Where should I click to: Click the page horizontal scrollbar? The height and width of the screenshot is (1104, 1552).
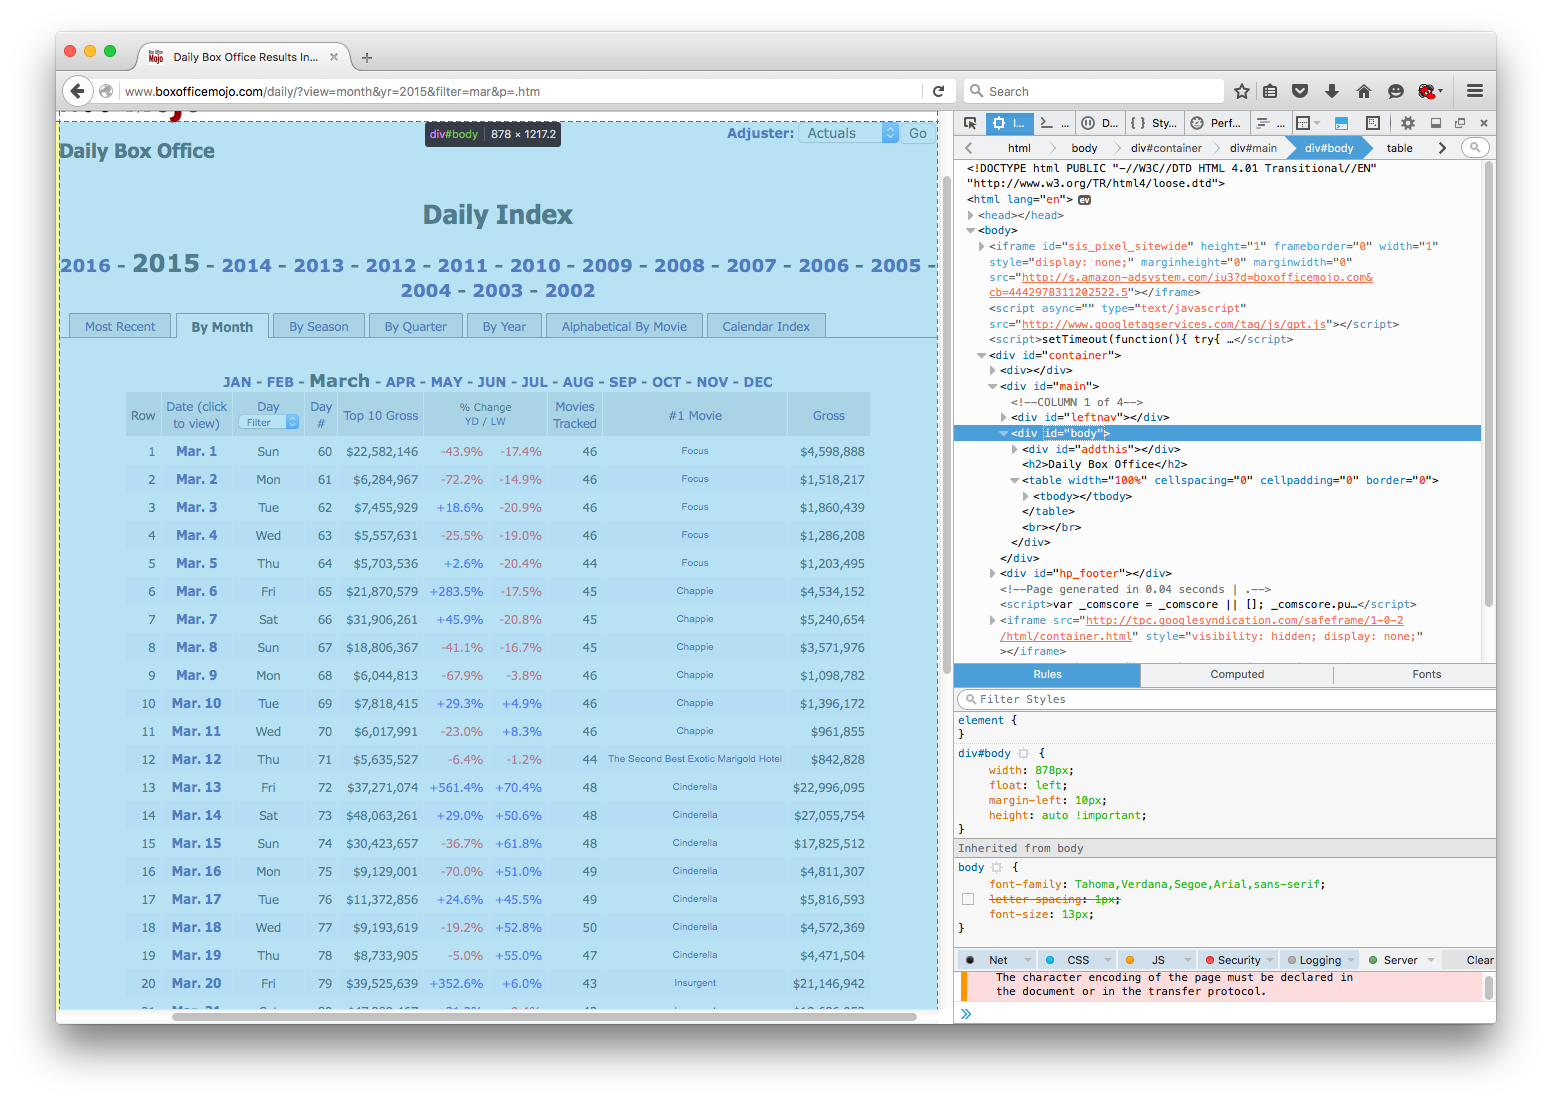[x=544, y=1017]
